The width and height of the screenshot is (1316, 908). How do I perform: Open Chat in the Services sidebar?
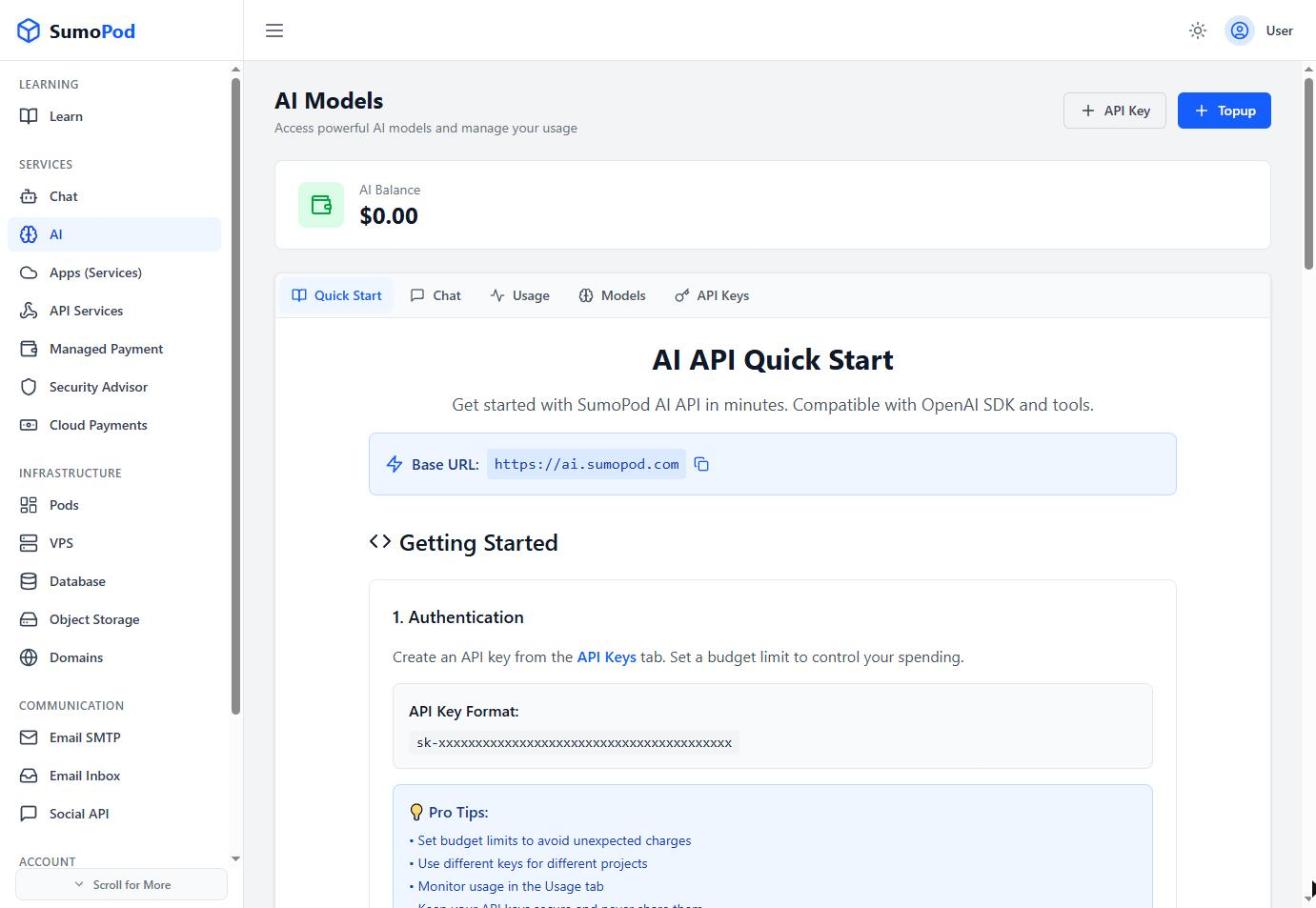[x=114, y=196]
